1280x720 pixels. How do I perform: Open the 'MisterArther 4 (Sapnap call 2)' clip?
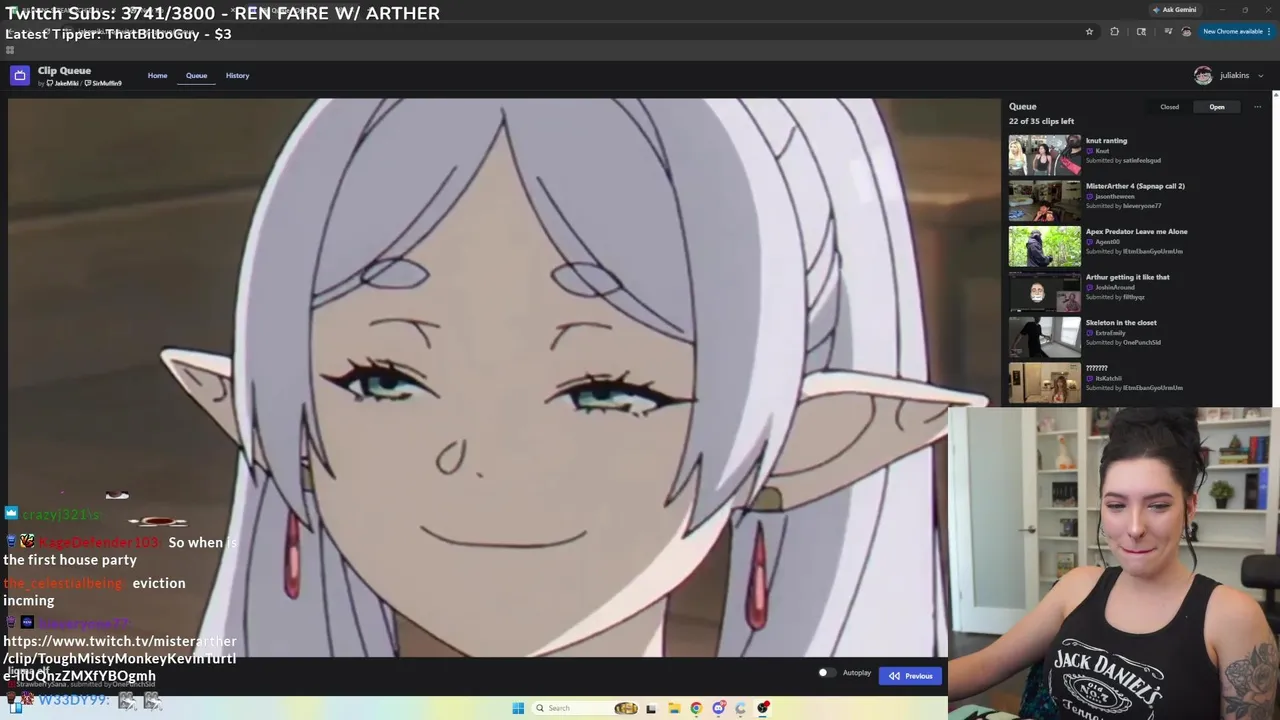tap(1135, 186)
